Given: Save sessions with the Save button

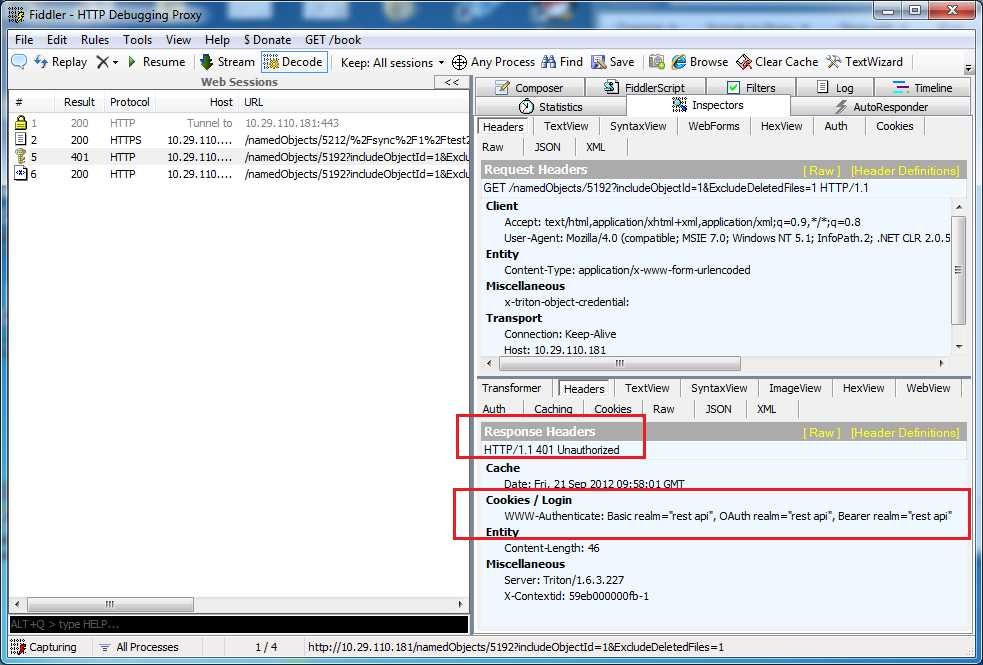Looking at the screenshot, I should [612, 61].
